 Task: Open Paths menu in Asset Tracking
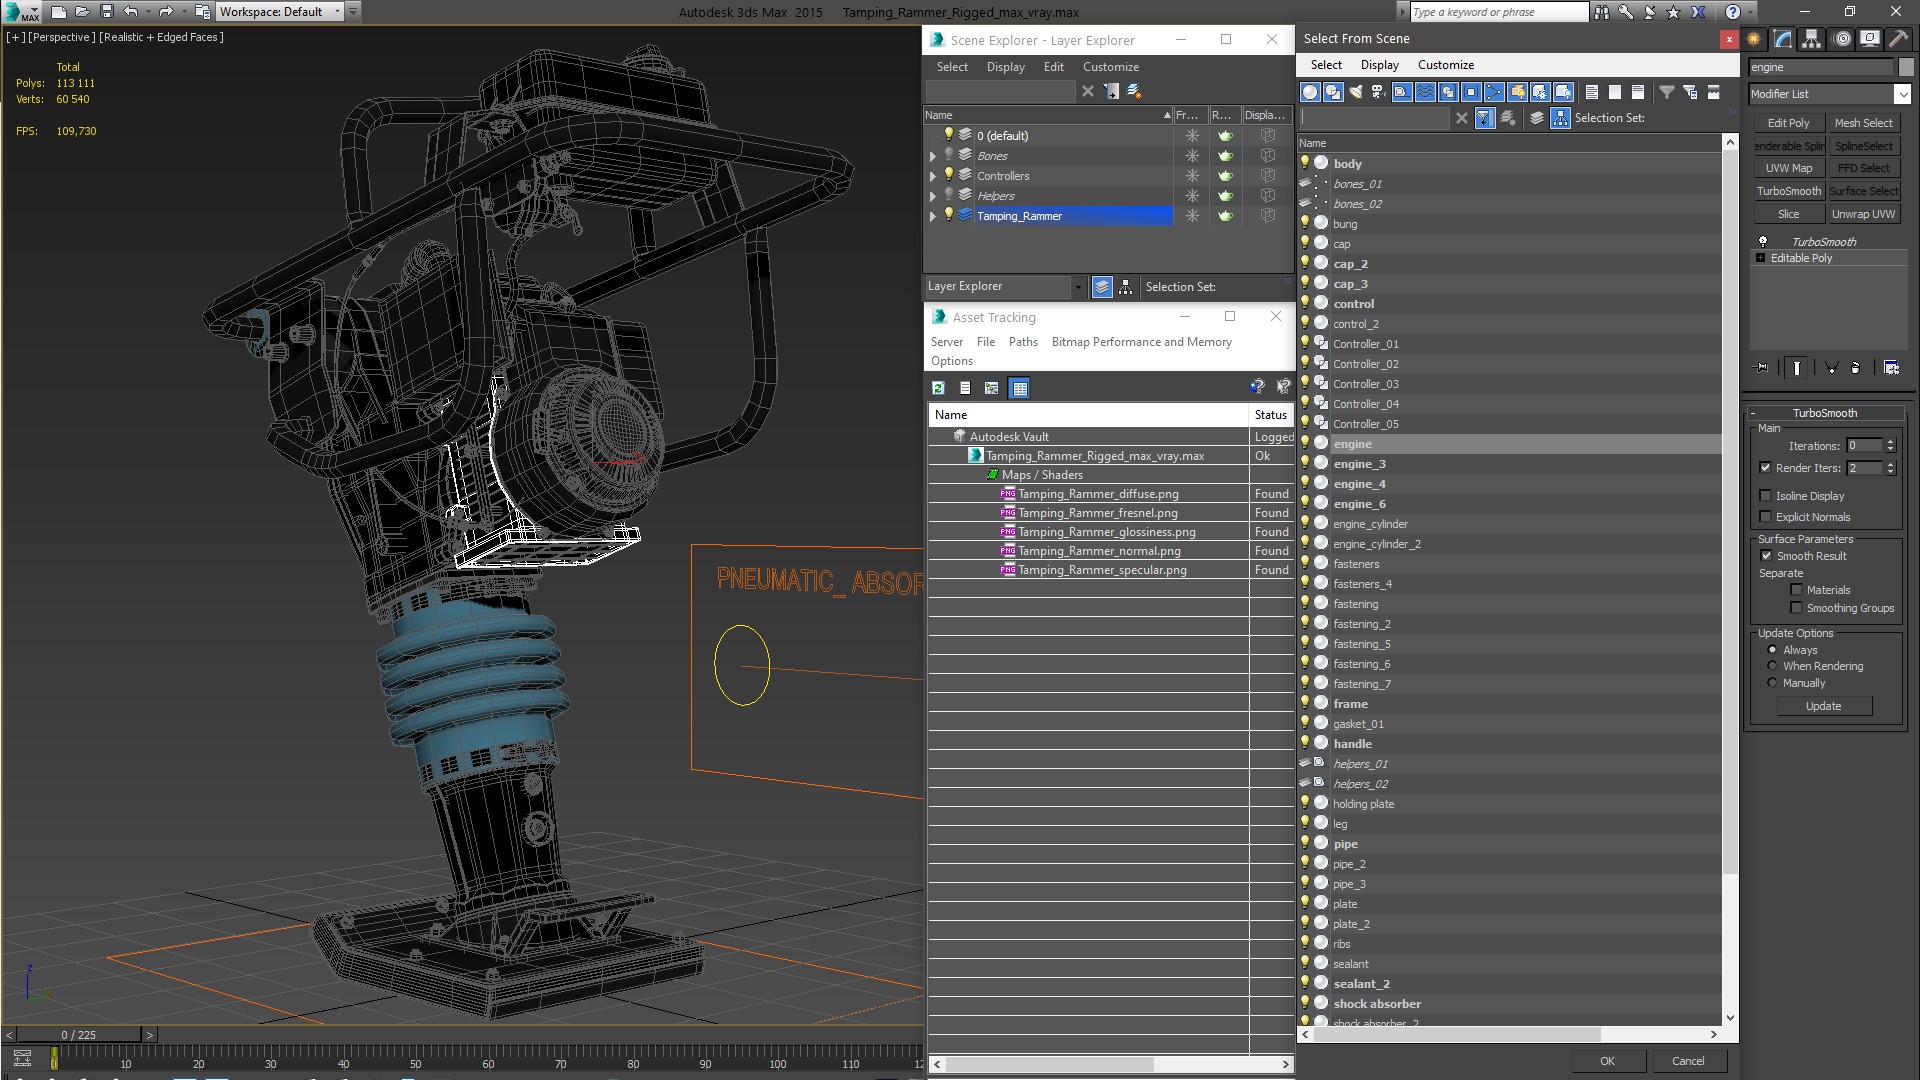click(x=1022, y=342)
